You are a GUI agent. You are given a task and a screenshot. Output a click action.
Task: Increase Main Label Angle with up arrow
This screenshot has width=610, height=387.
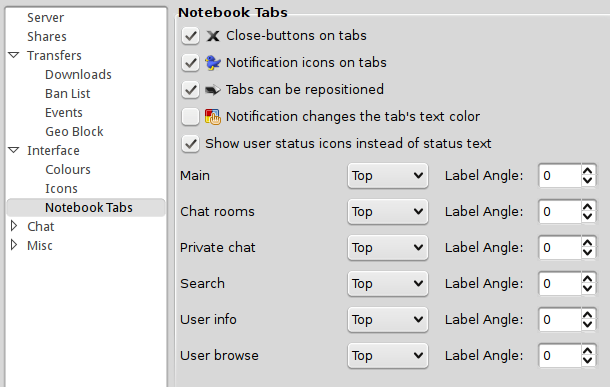coord(588,171)
